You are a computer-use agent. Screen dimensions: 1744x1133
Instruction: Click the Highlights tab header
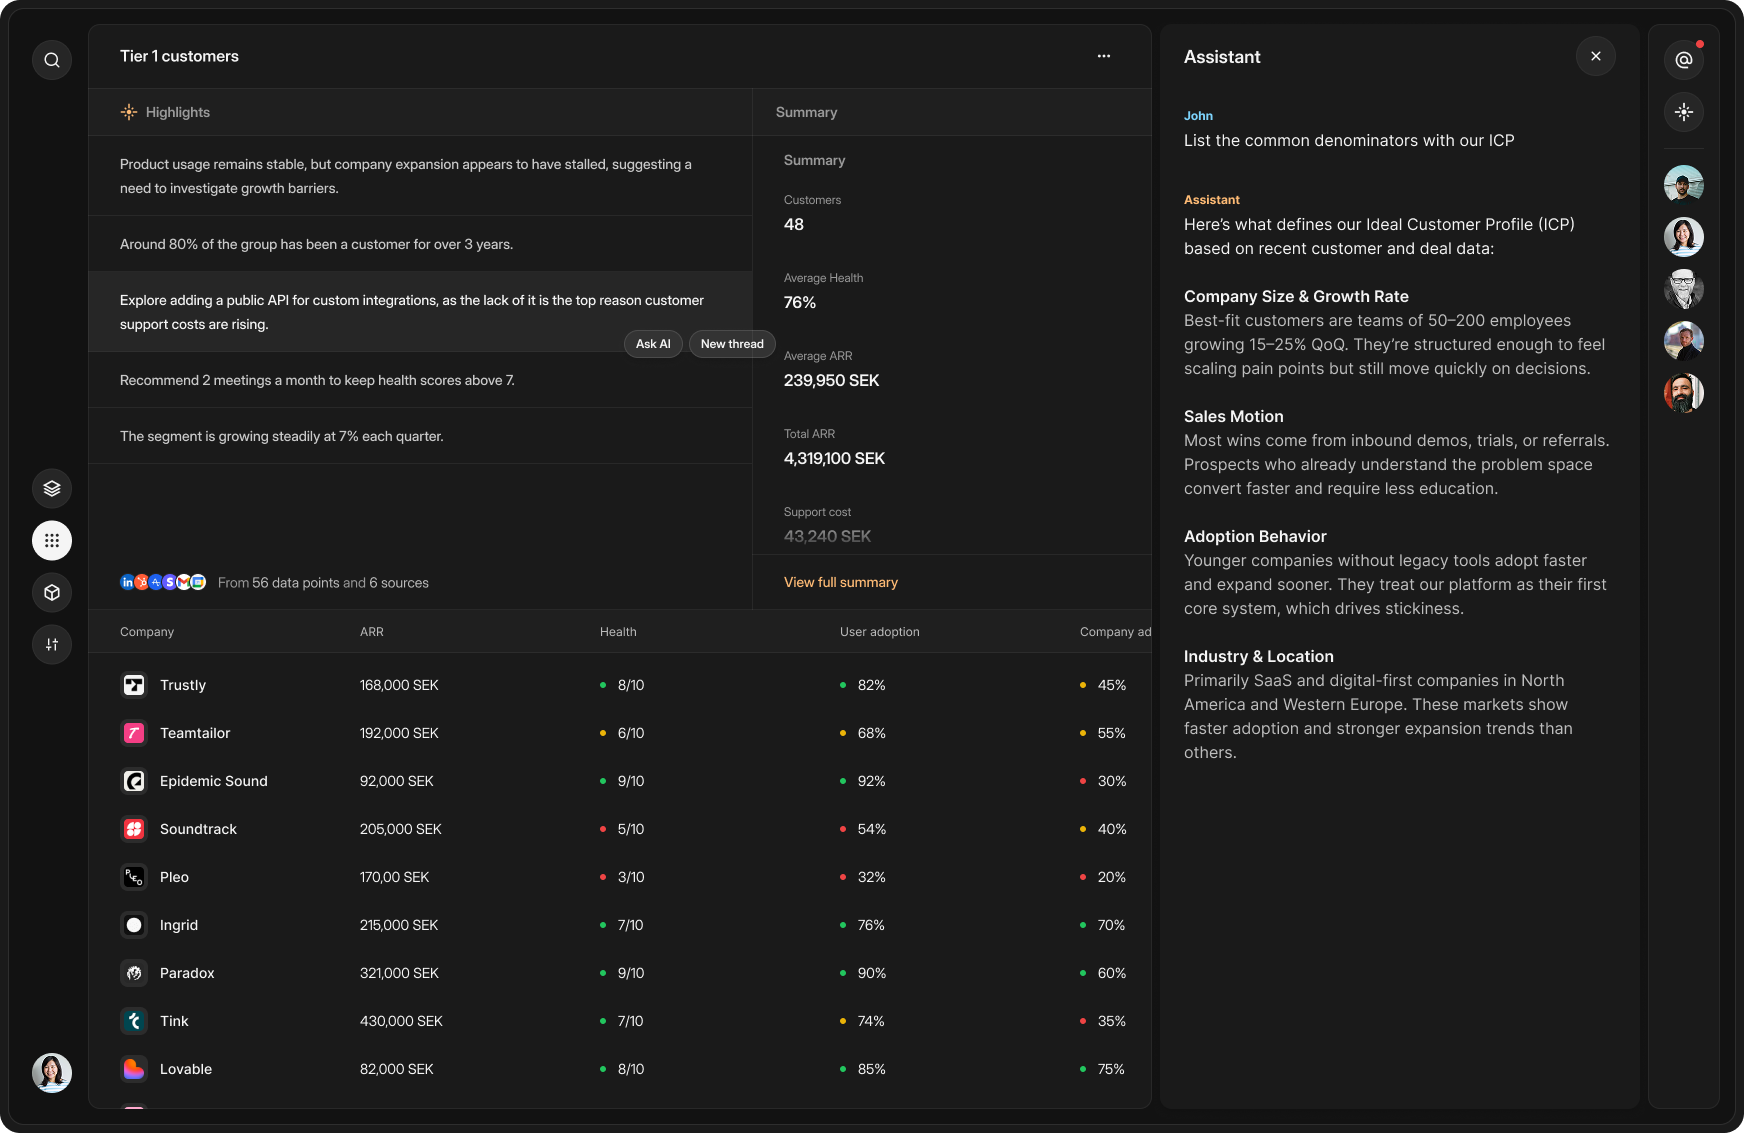click(x=177, y=112)
